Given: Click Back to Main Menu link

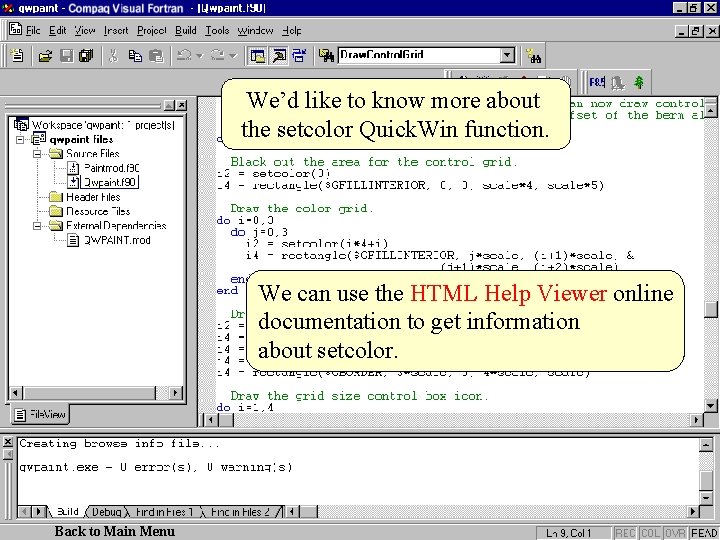Looking at the screenshot, I should (x=114, y=531).
